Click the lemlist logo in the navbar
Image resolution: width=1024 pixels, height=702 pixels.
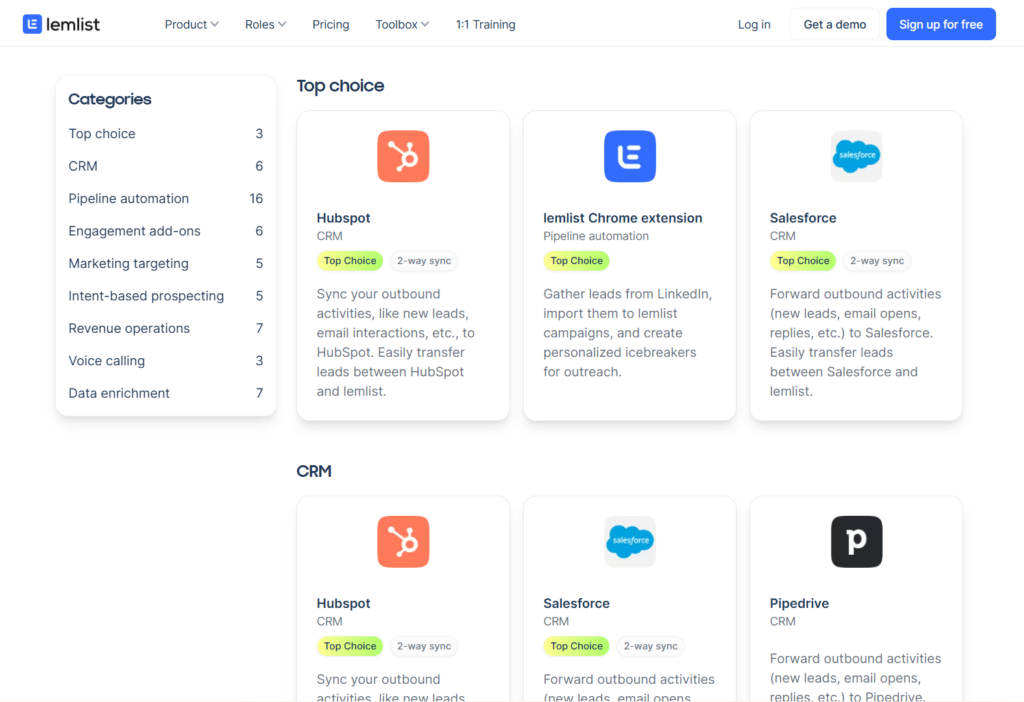click(60, 23)
